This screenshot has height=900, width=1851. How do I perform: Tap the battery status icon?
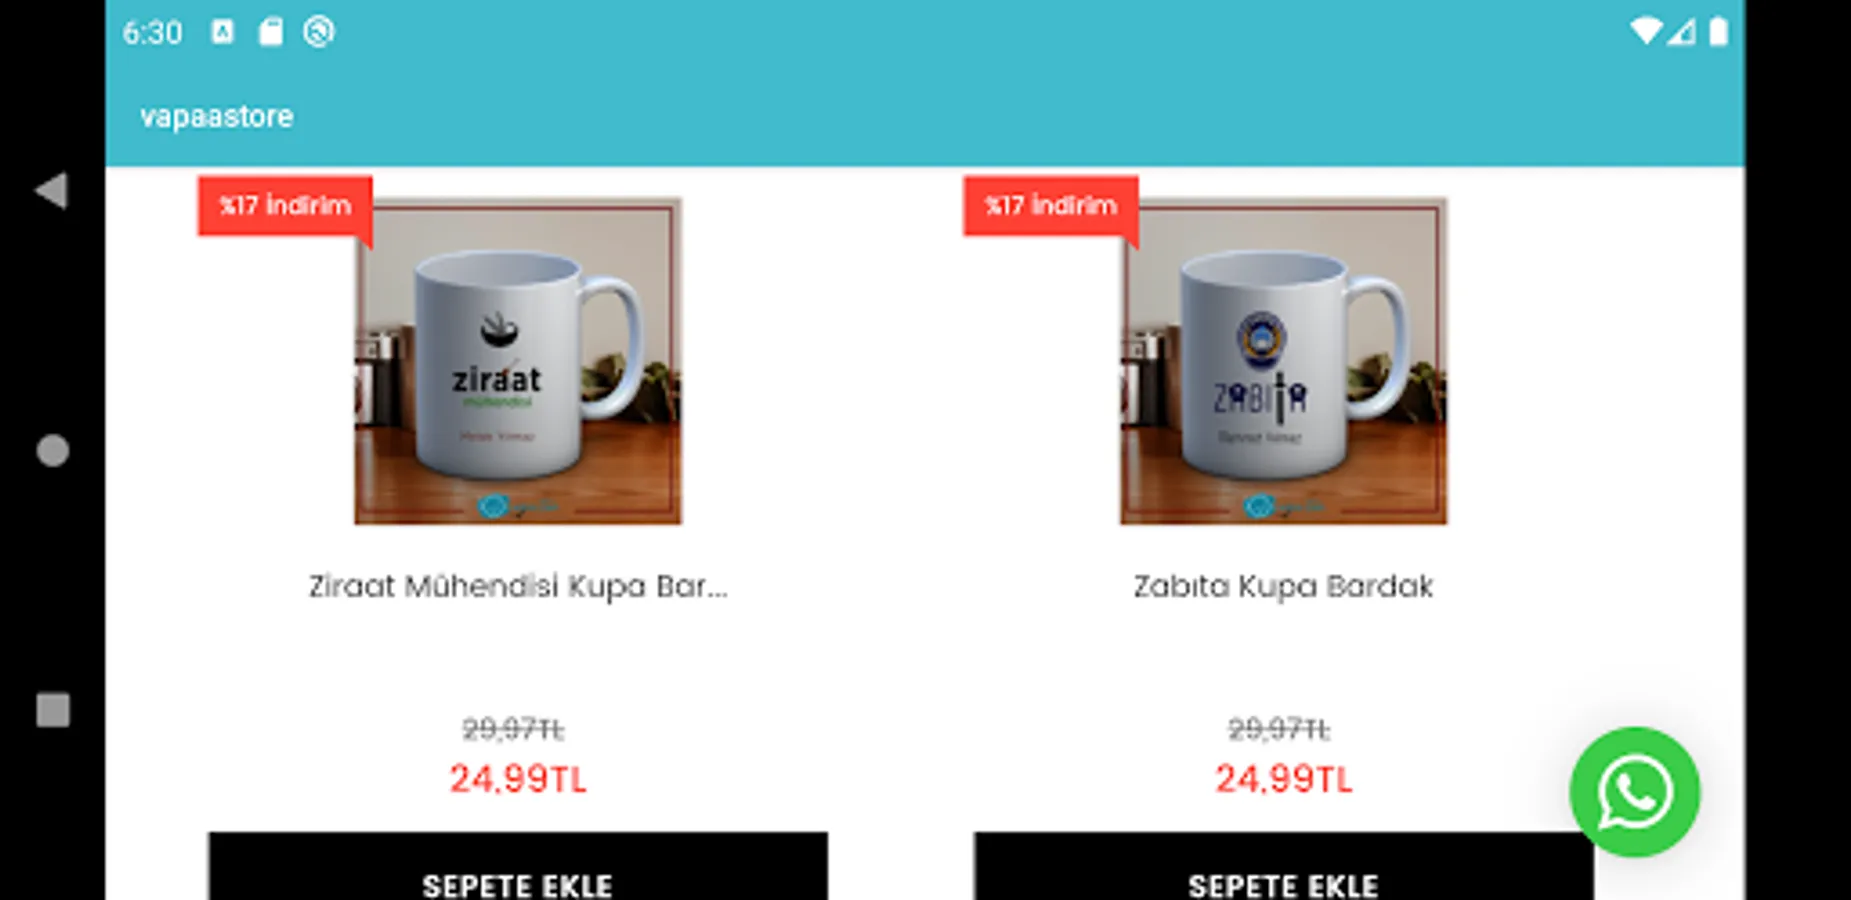coord(1718,31)
